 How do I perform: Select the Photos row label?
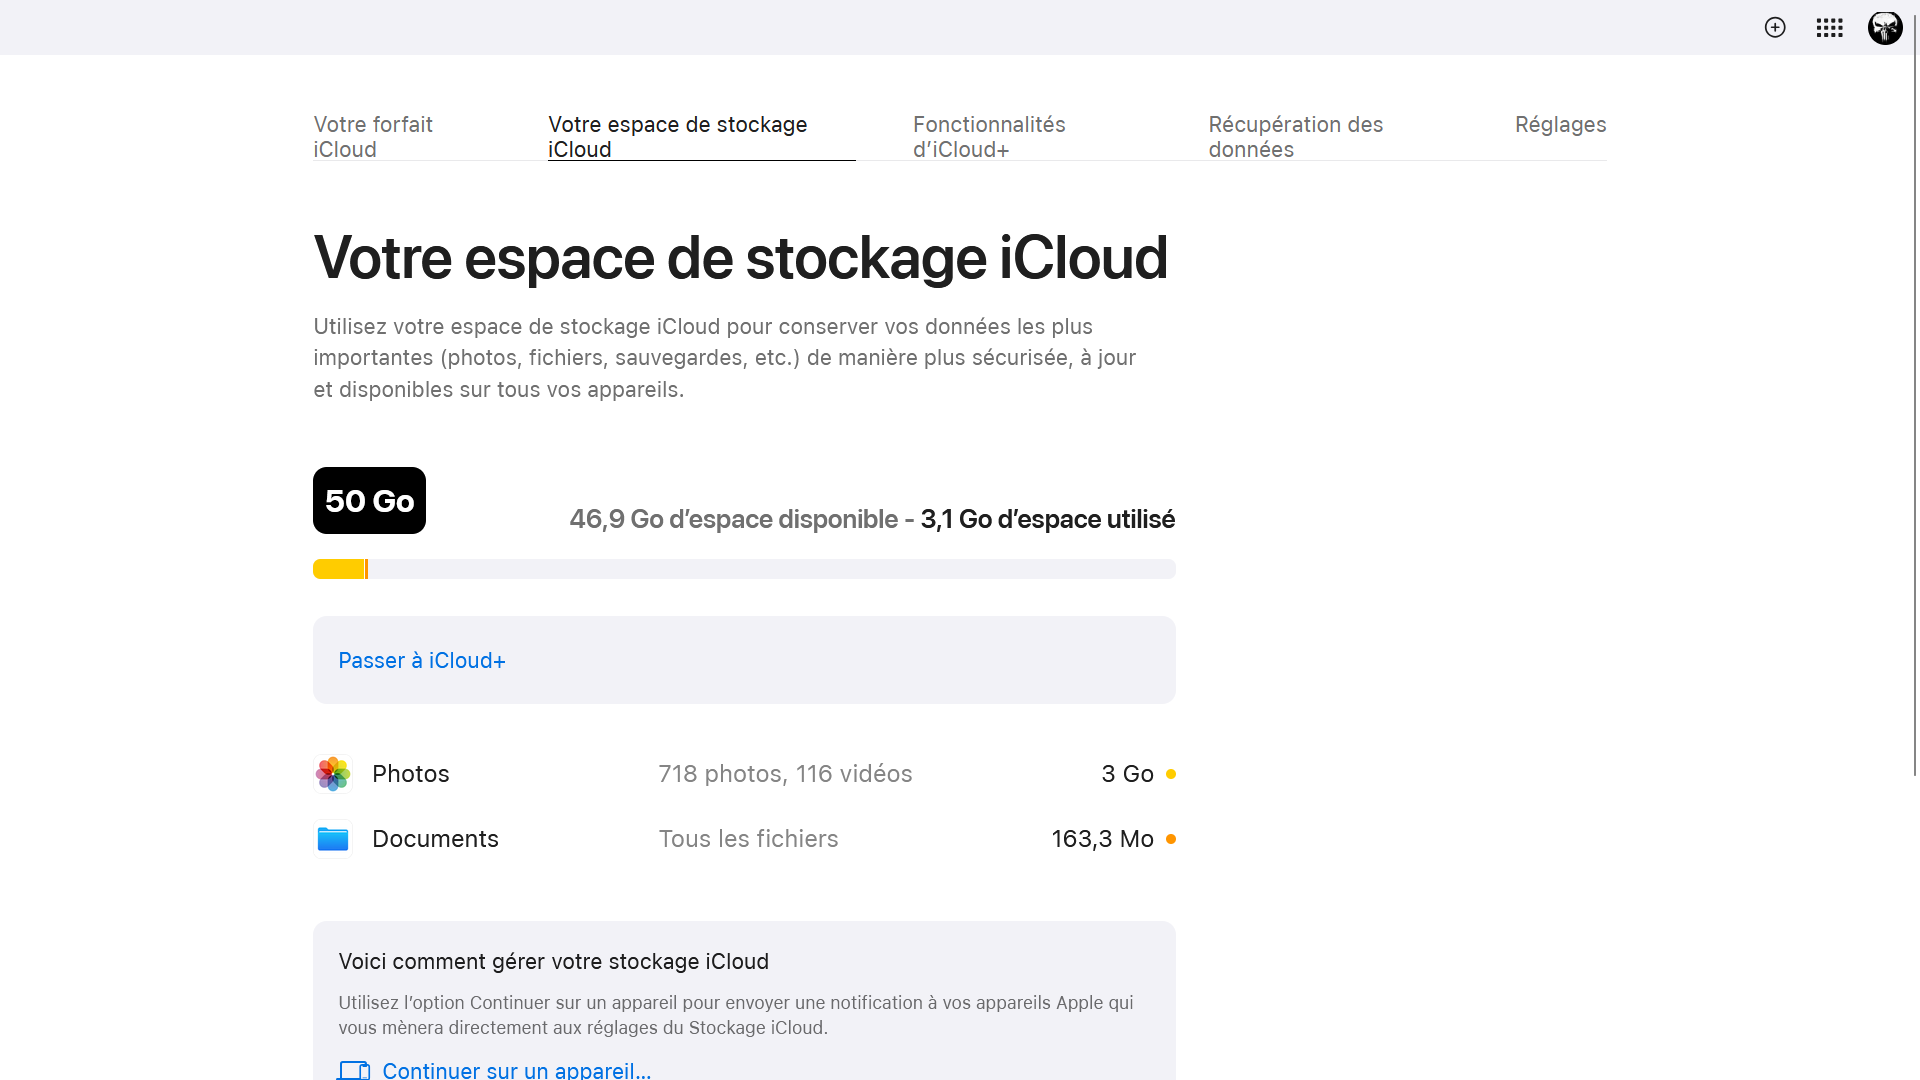click(x=411, y=774)
